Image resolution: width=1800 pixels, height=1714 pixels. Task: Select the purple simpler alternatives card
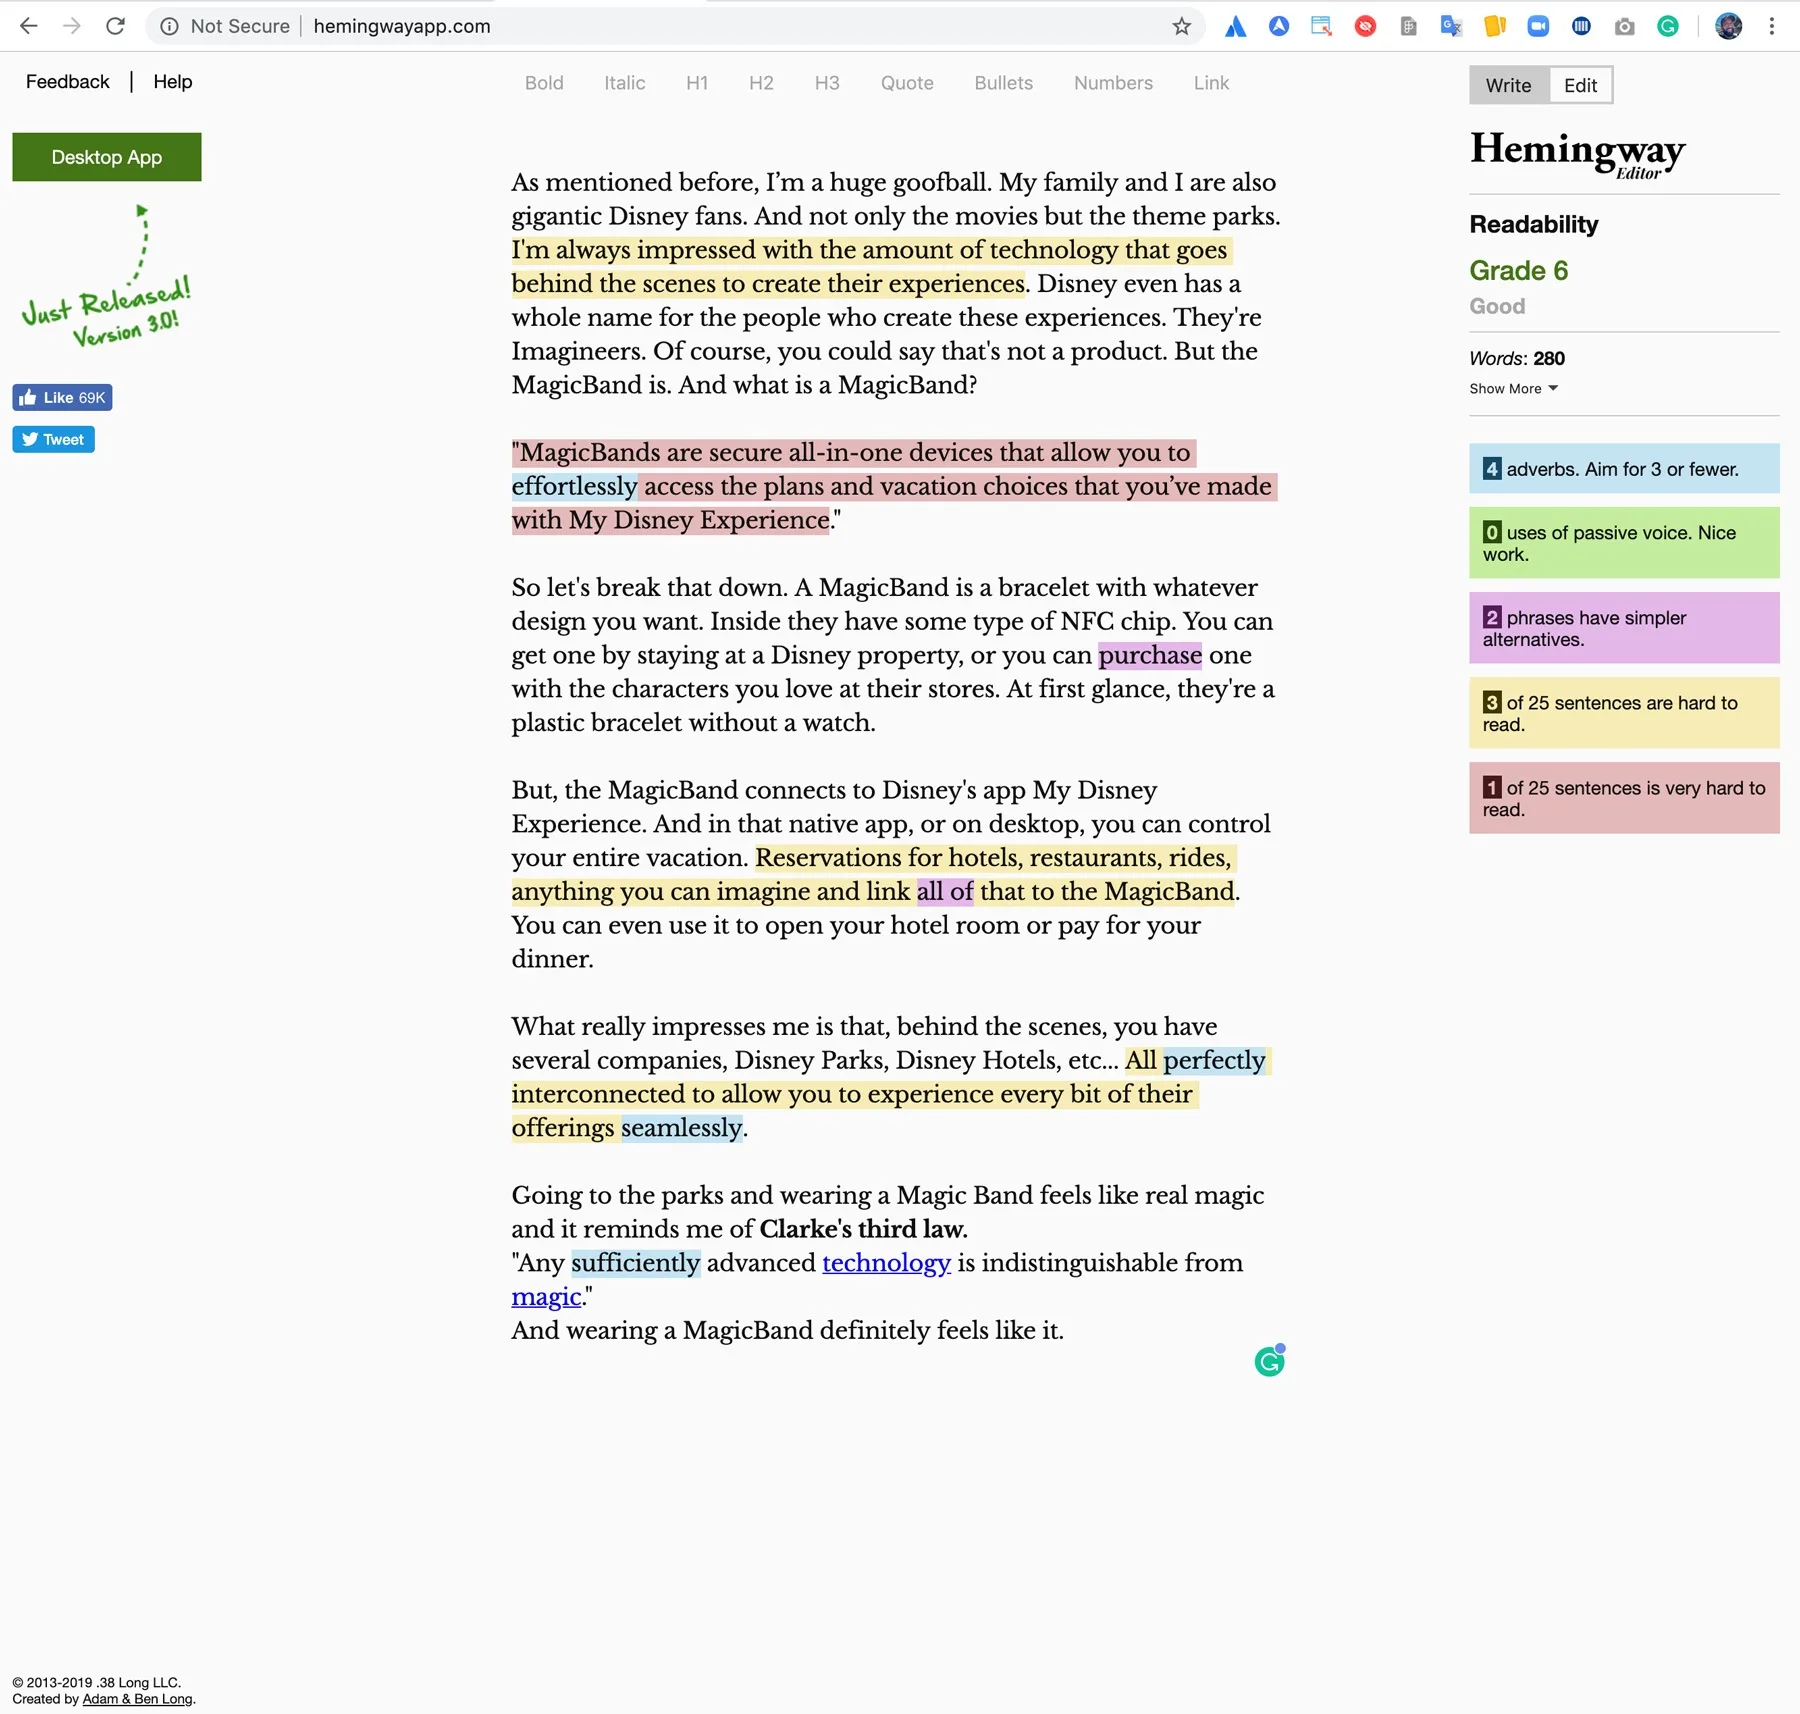point(1624,628)
